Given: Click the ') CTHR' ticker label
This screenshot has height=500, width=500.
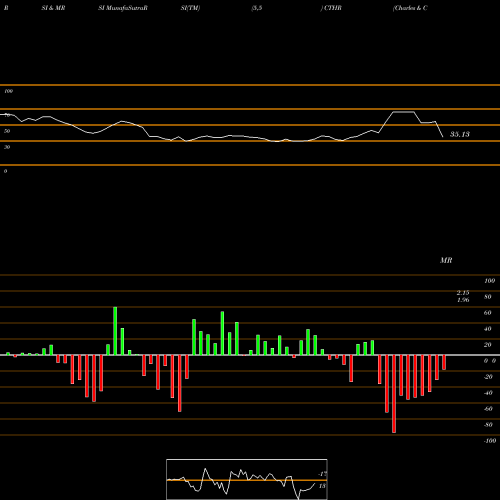Looking at the screenshot, I should click(331, 8).
